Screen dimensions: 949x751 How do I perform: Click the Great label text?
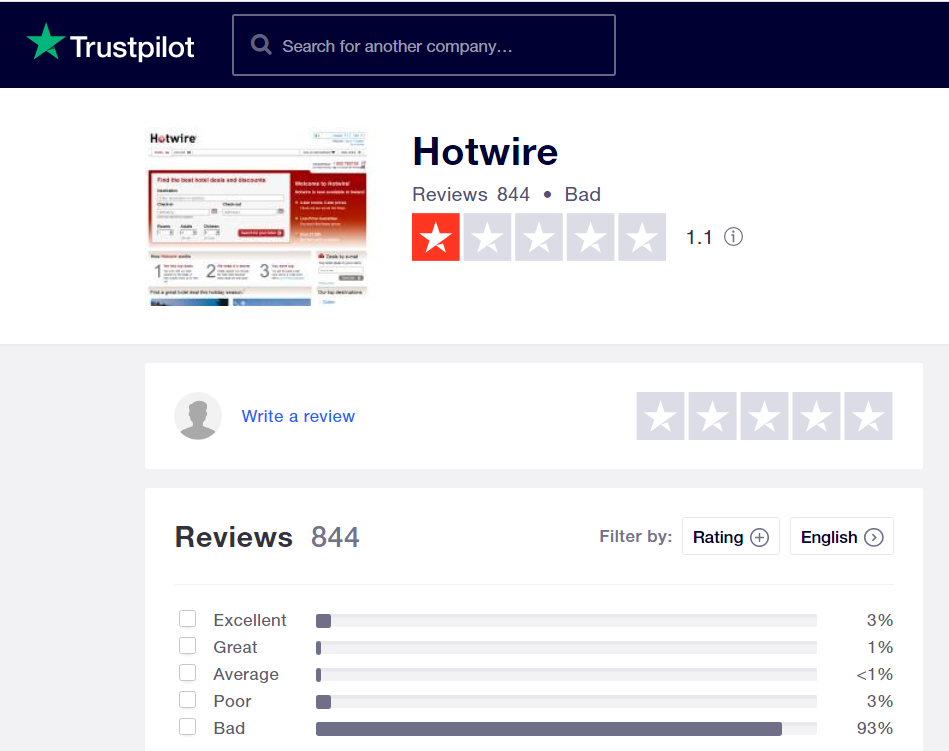point(235,648)
